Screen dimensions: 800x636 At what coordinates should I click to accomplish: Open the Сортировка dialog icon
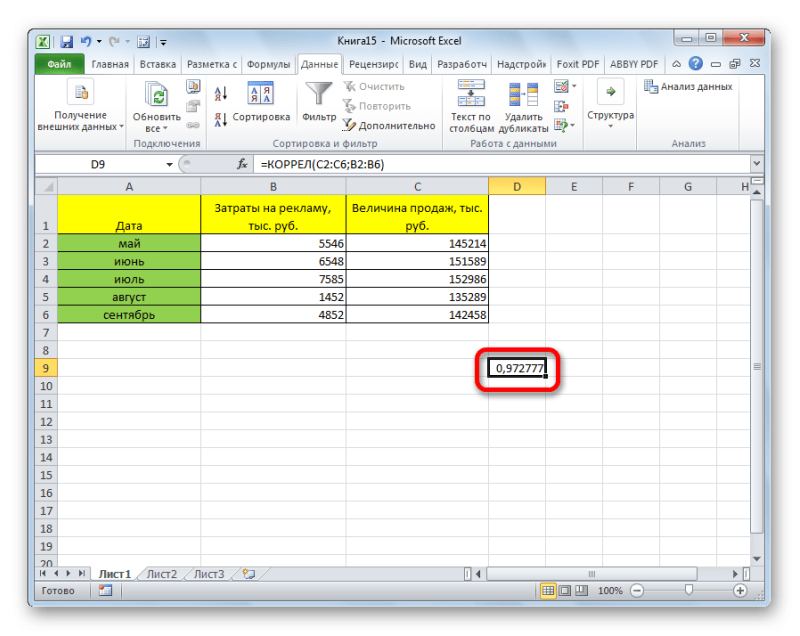[x=260, y=93]
